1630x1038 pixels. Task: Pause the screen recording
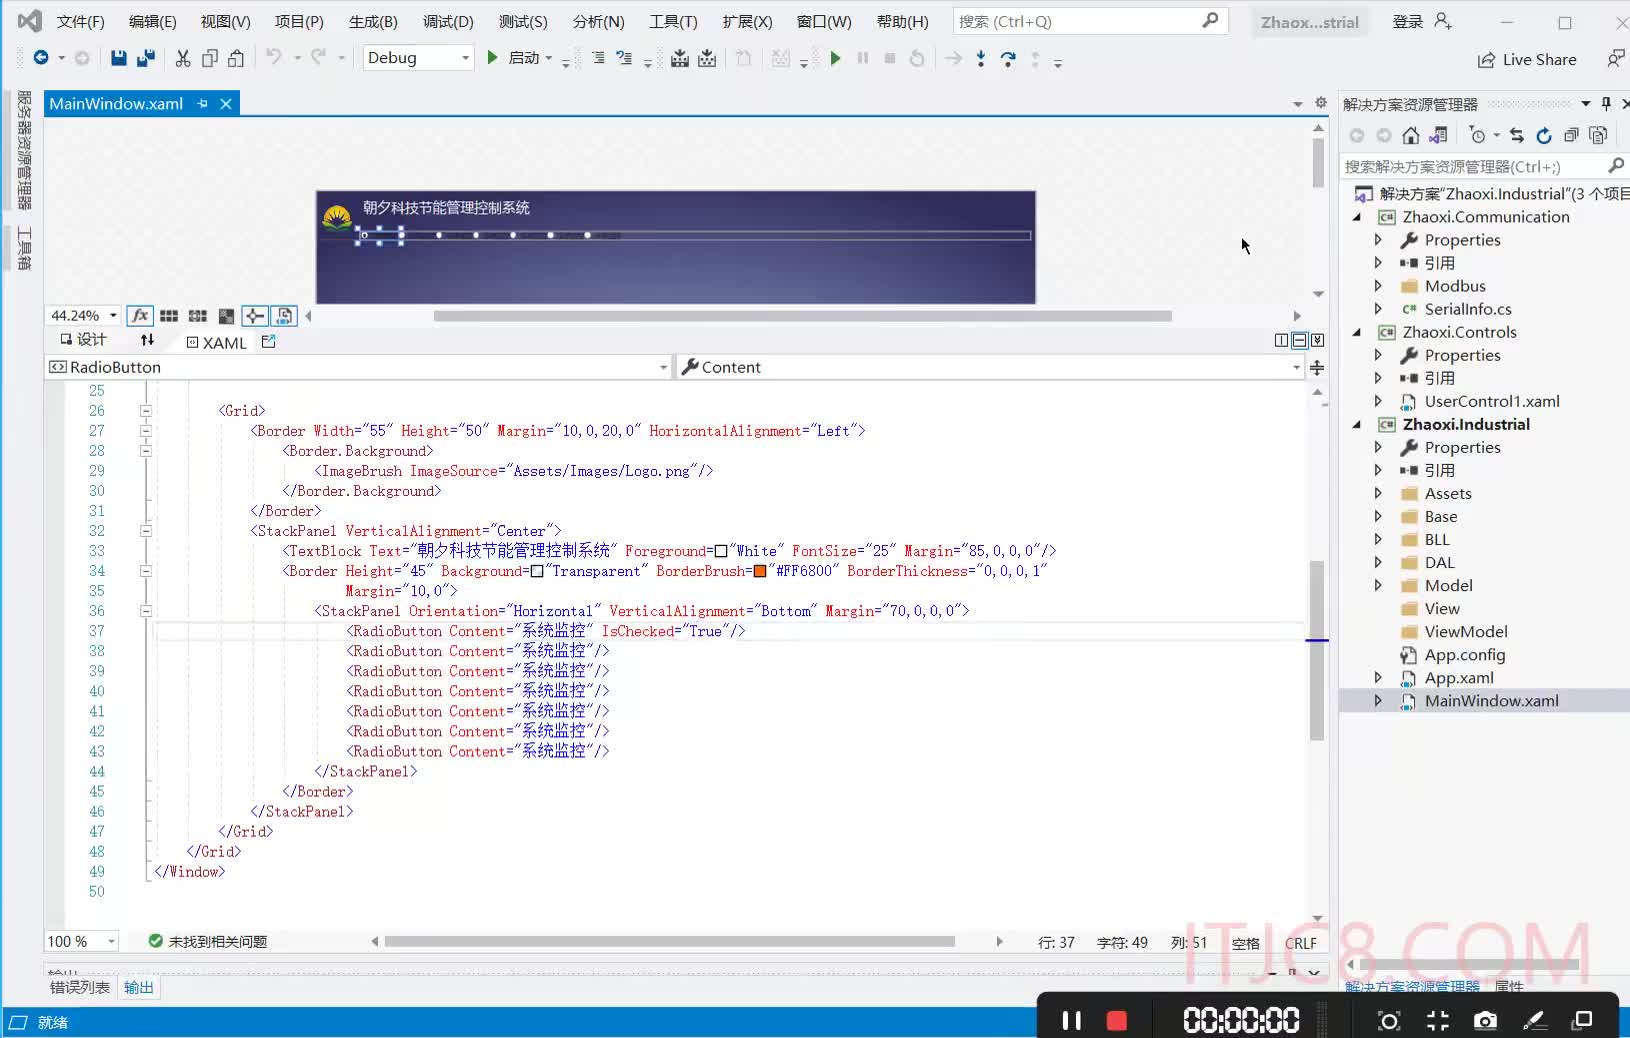[1072, 1020]
